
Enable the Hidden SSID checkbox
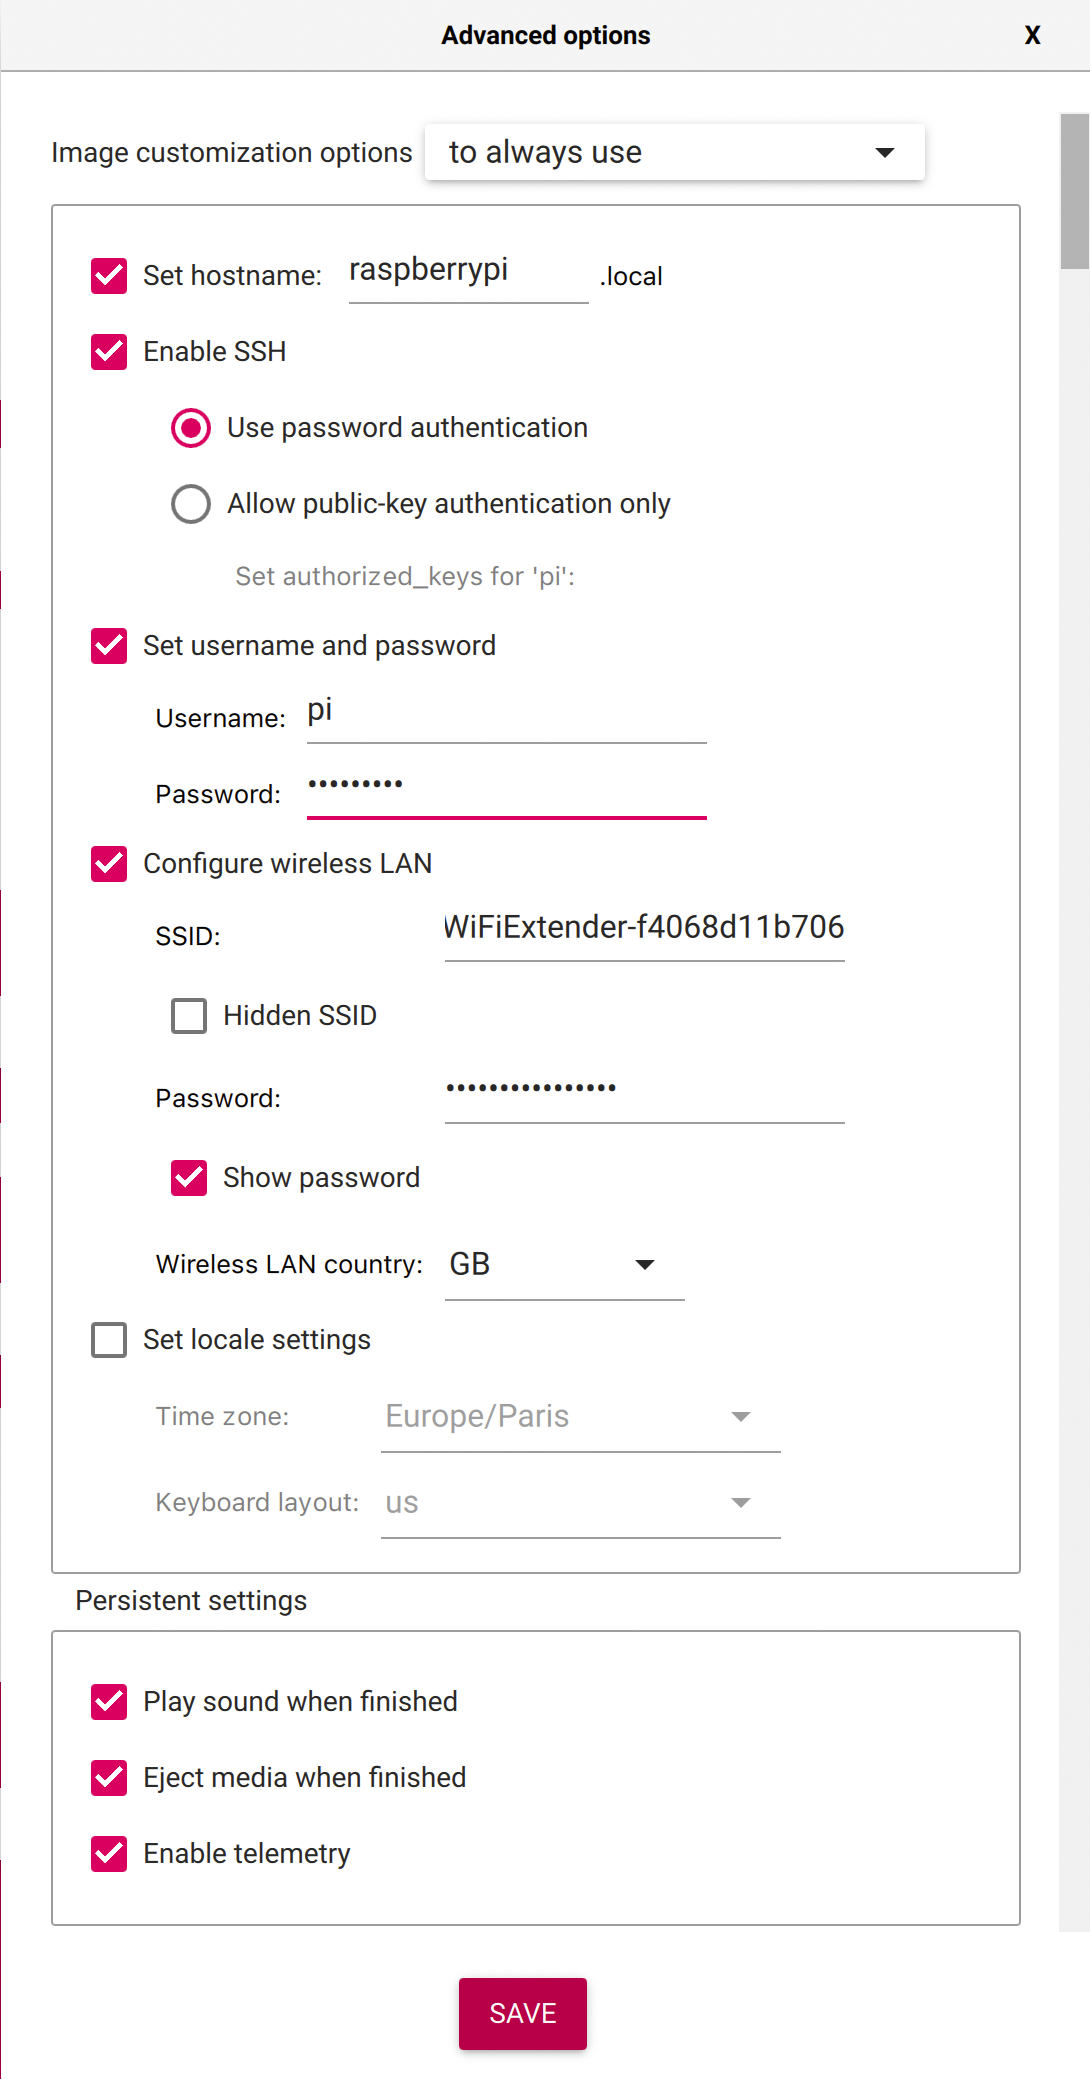pyautogui.click(x=189, y=1016)
